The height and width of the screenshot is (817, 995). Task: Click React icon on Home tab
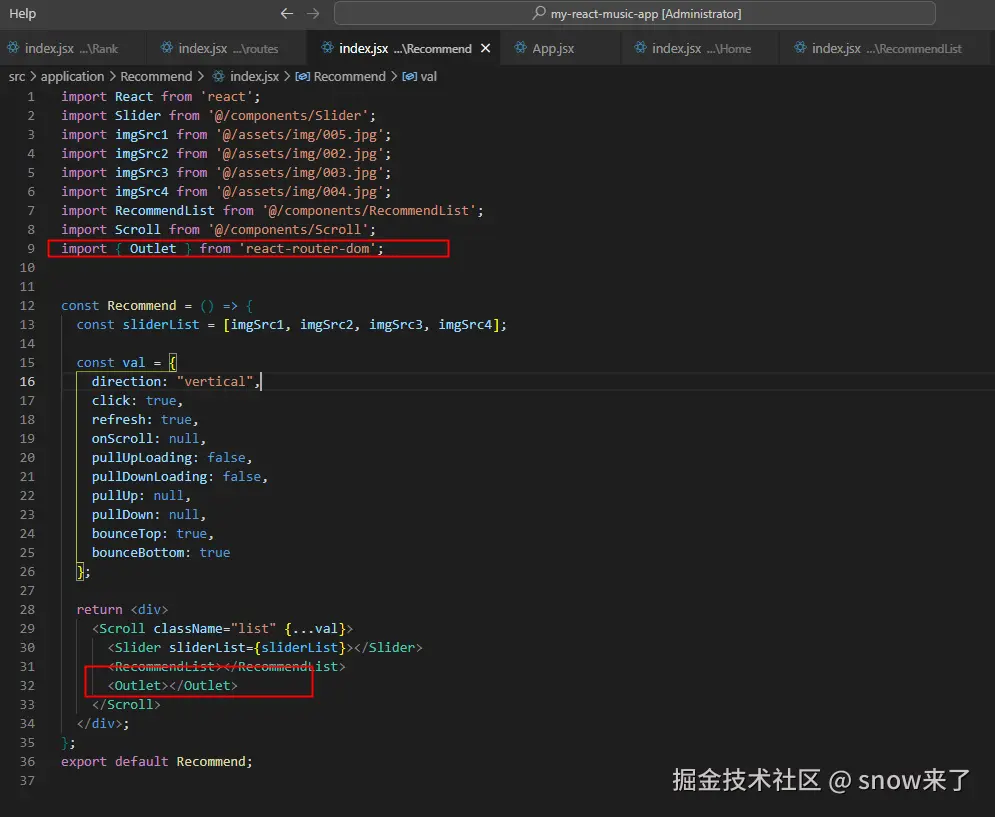pos(640,48)
